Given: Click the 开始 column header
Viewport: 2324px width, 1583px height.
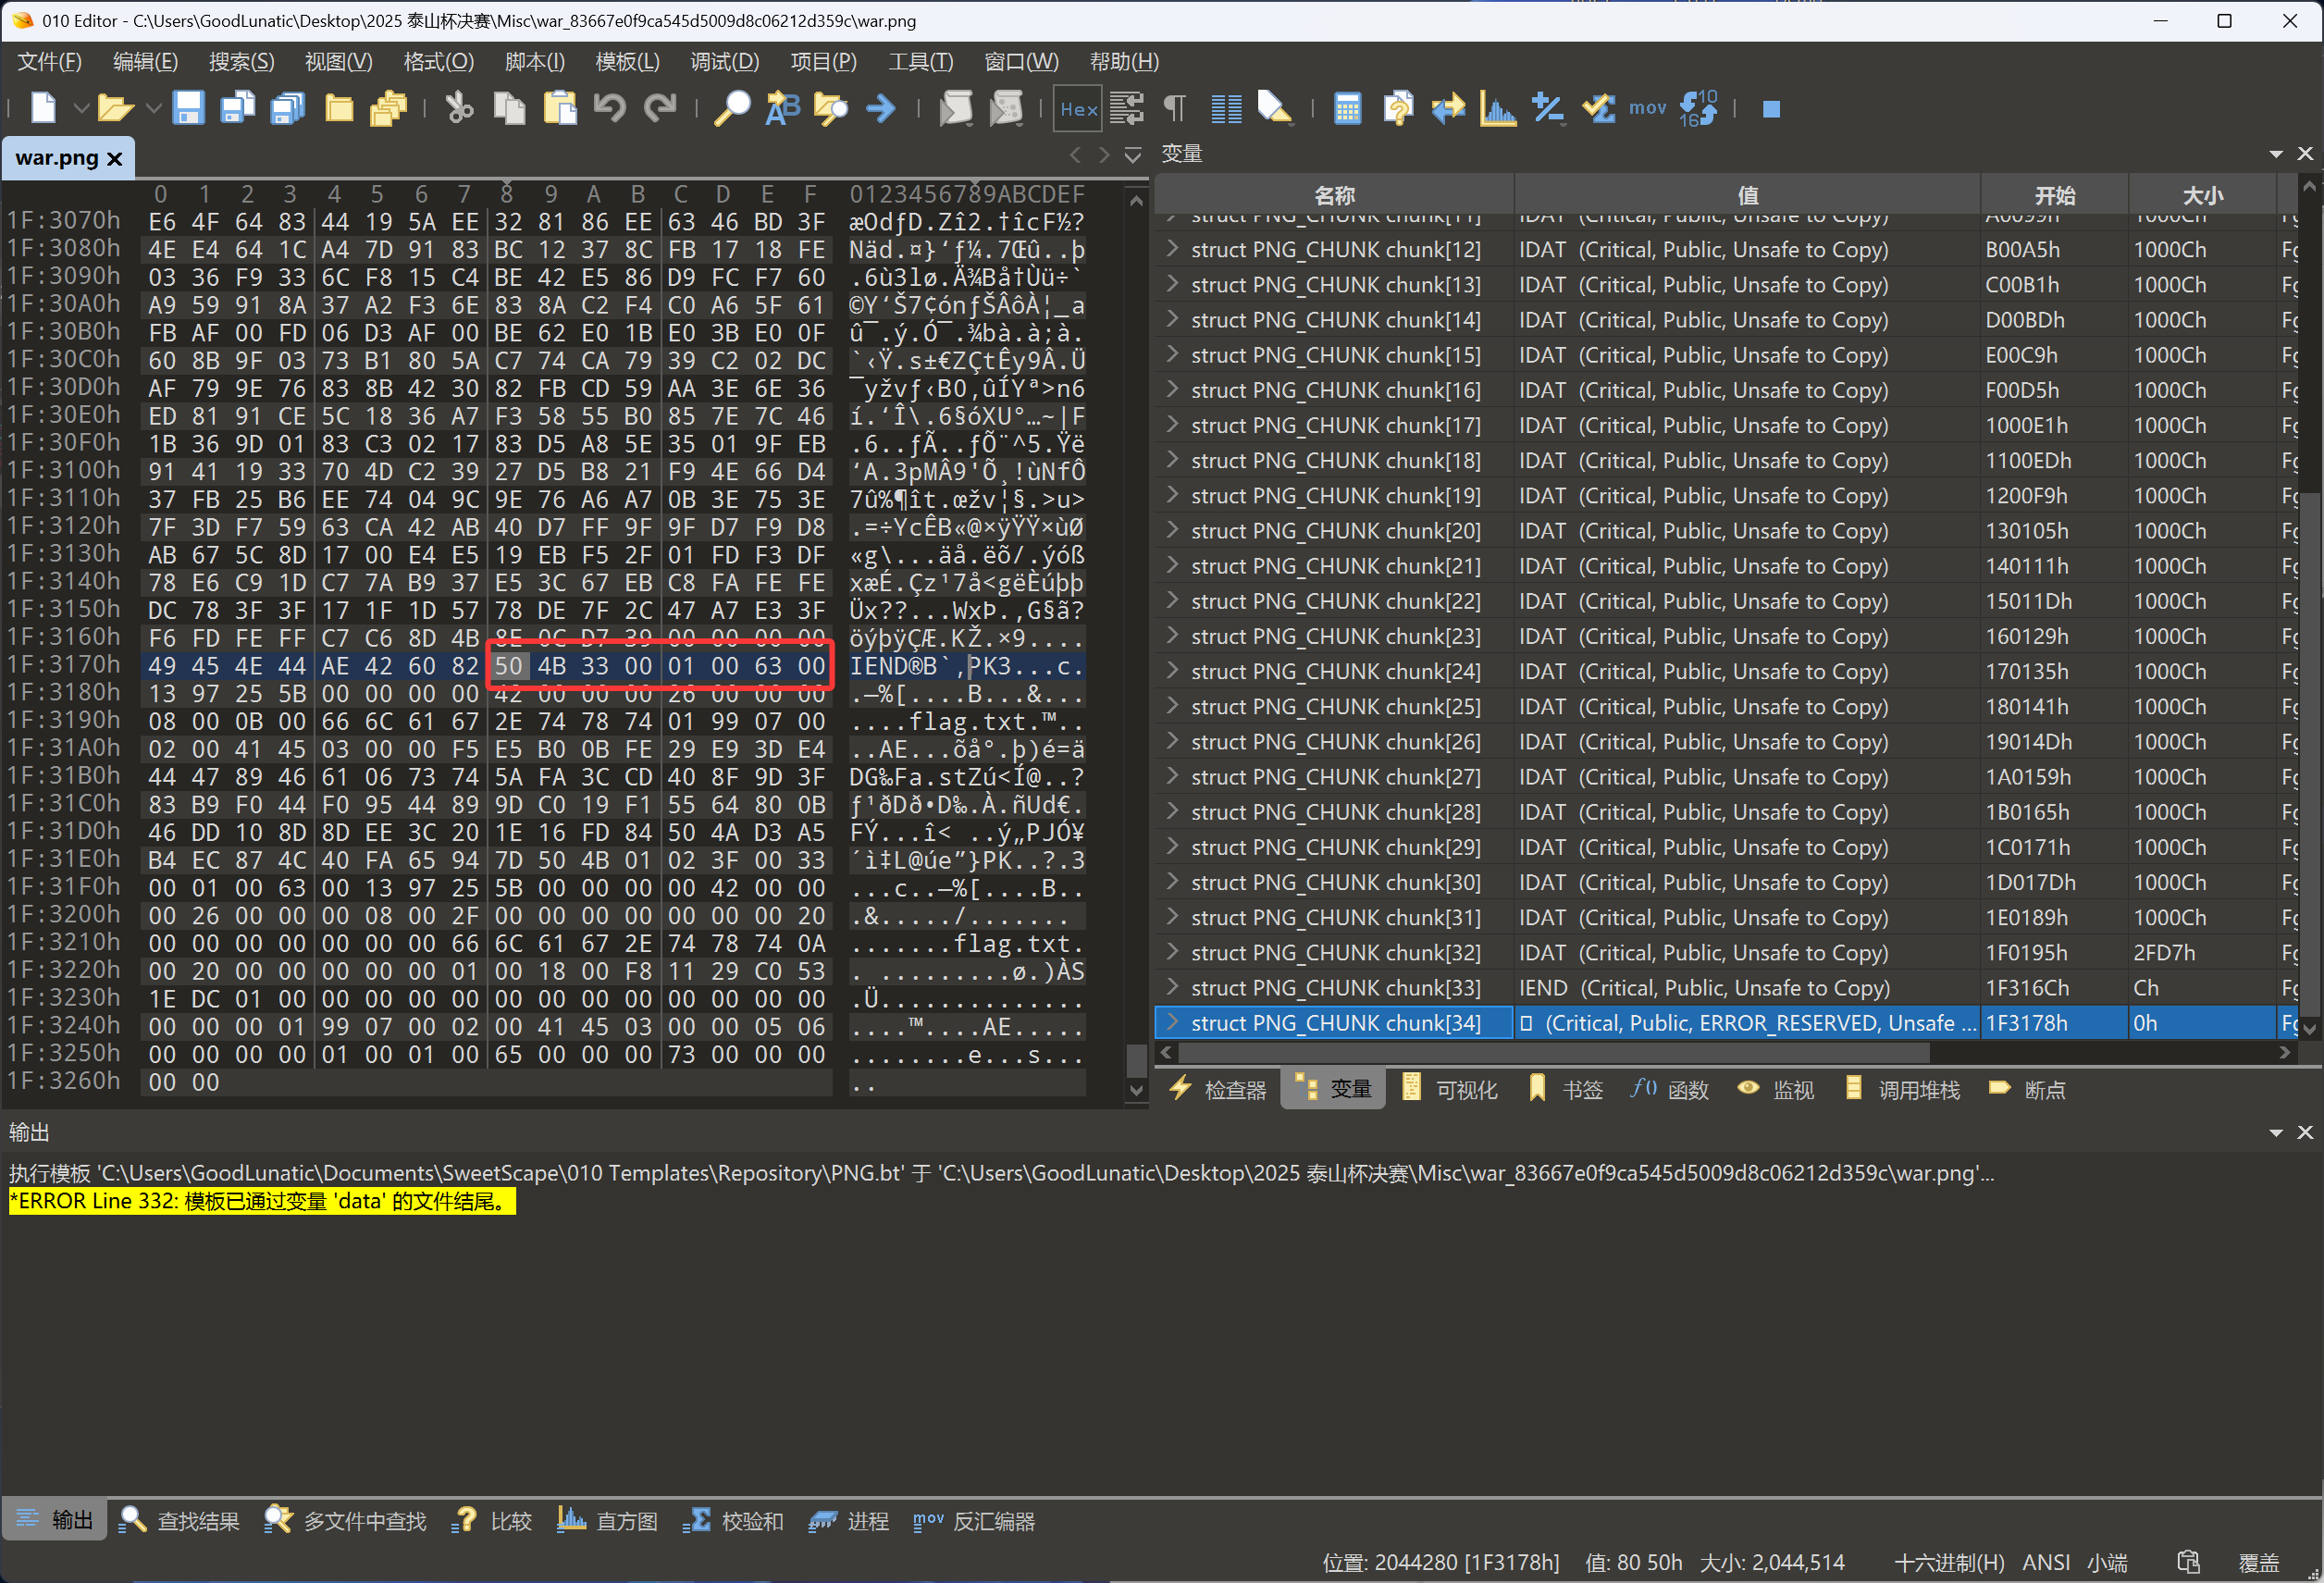Looking at the screenshot, I should tap(2054, 195).
